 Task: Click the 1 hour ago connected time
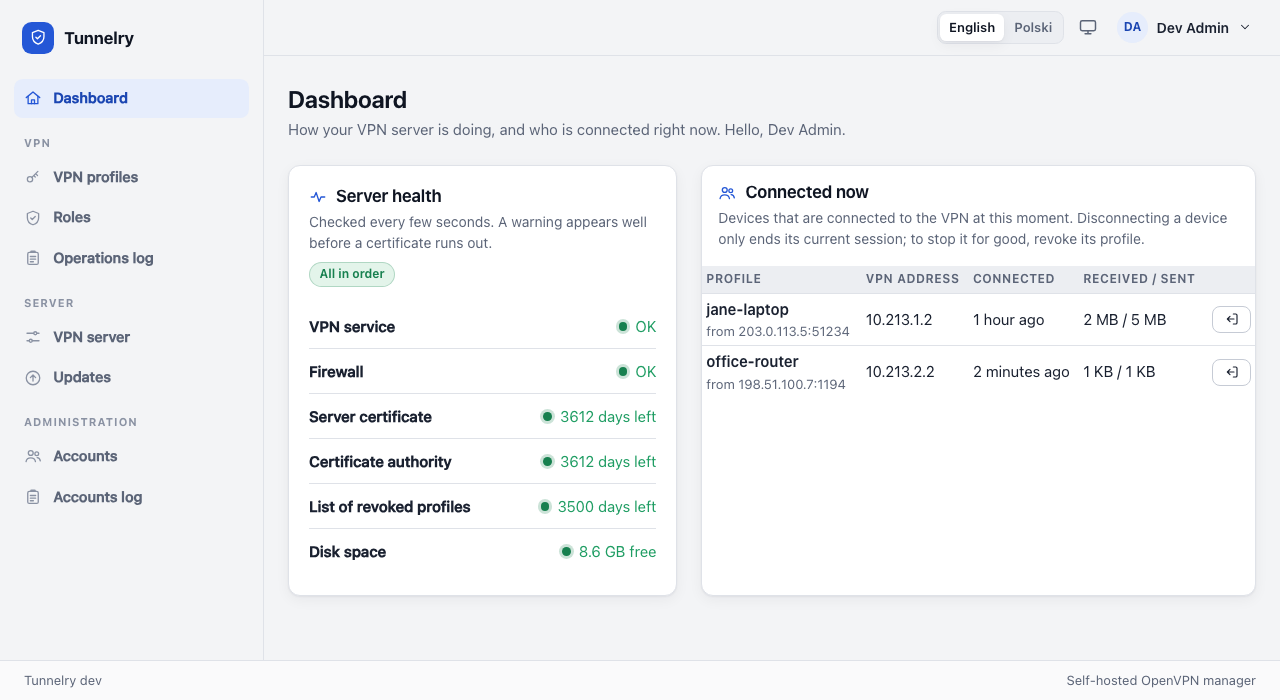[1008, 320]
